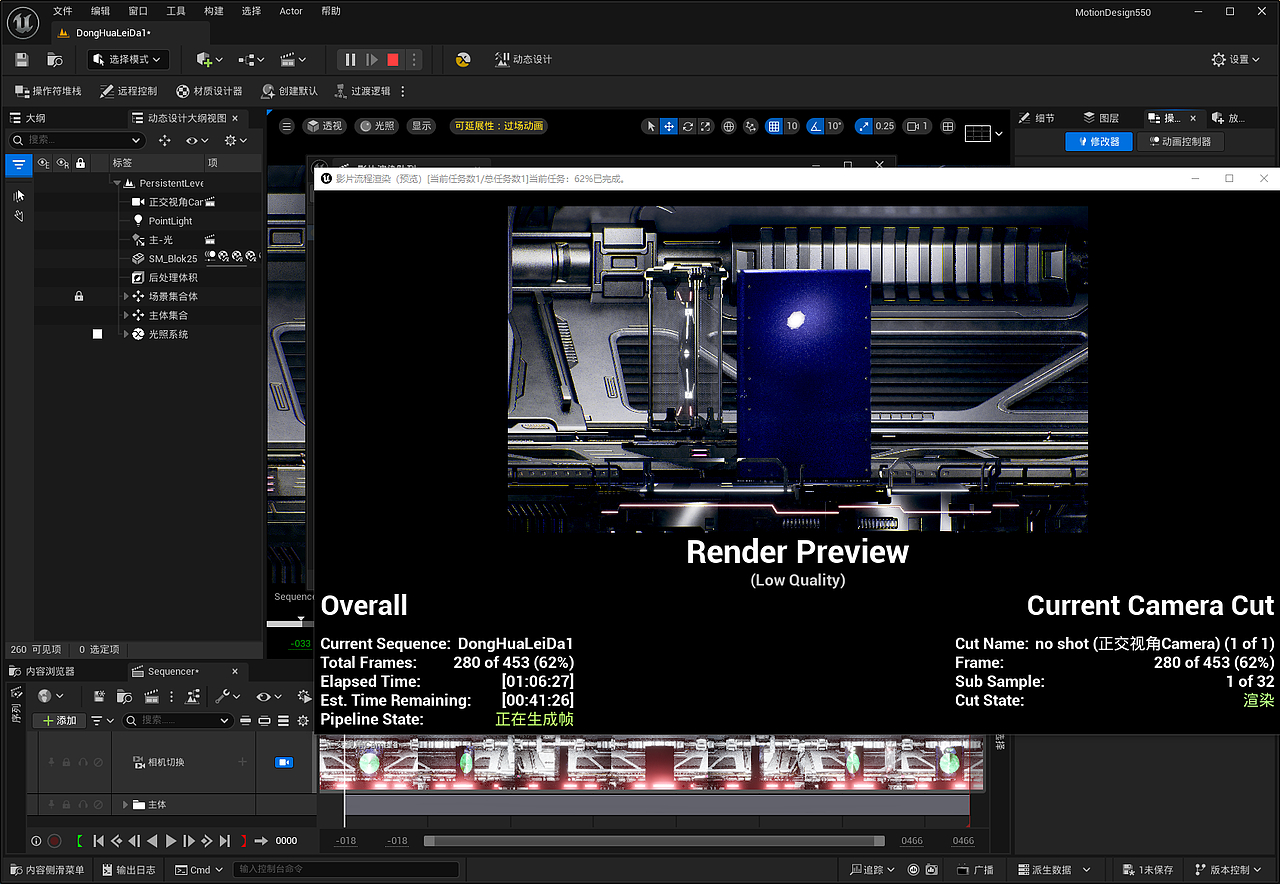The width and height of the screenshot is (1280, 884).
Task: Toggle the world/local coordinate globe icon
Action: tap(729, 127)
